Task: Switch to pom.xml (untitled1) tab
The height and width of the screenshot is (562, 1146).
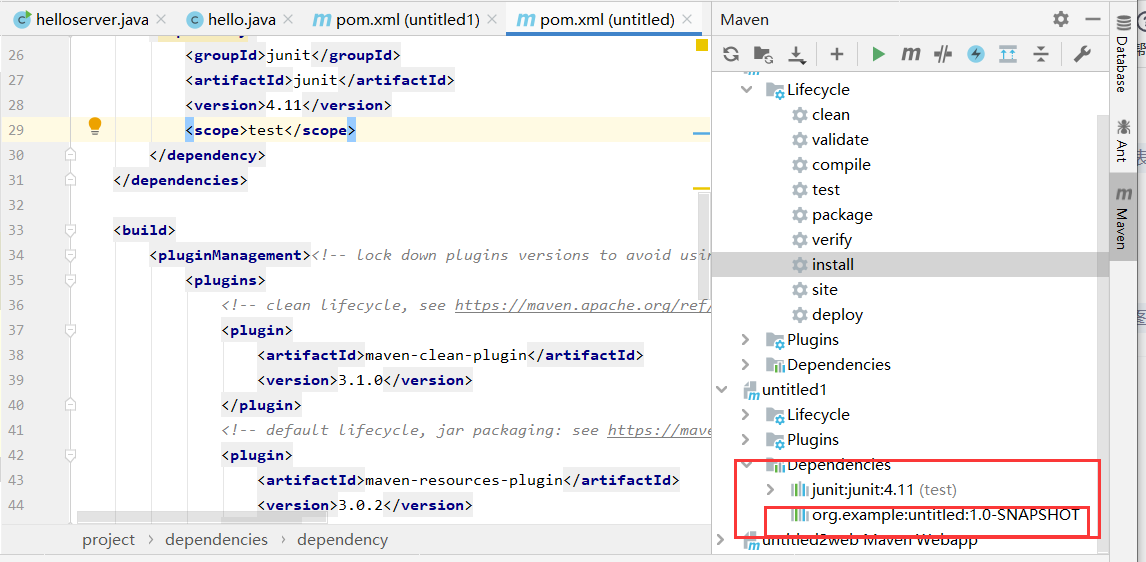Action: [x=408, y=20]
